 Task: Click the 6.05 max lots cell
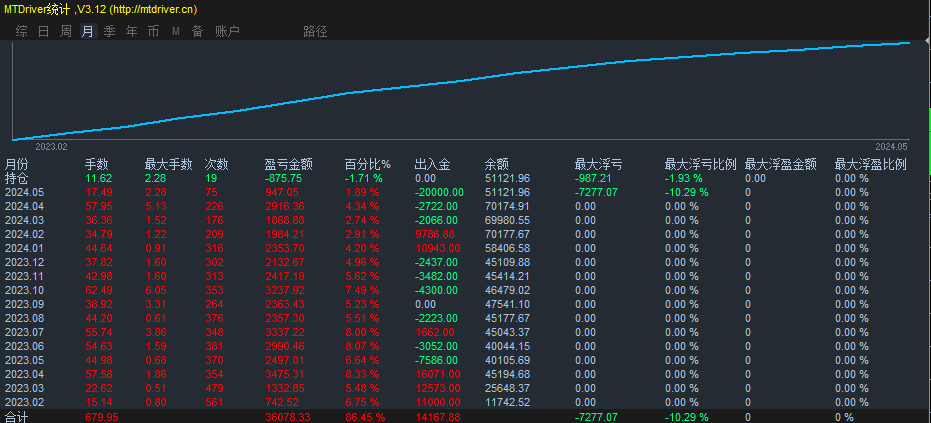point(154,291)
